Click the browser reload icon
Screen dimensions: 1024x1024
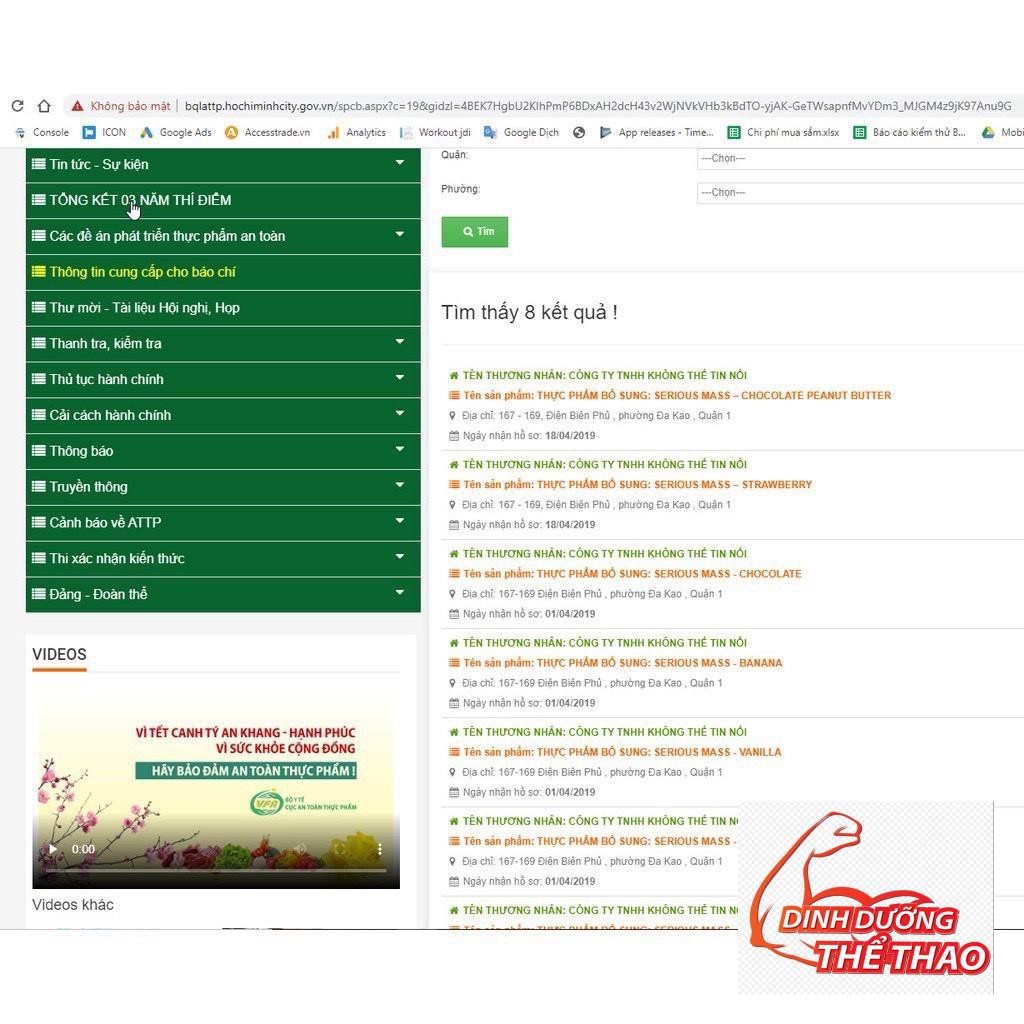17,106
